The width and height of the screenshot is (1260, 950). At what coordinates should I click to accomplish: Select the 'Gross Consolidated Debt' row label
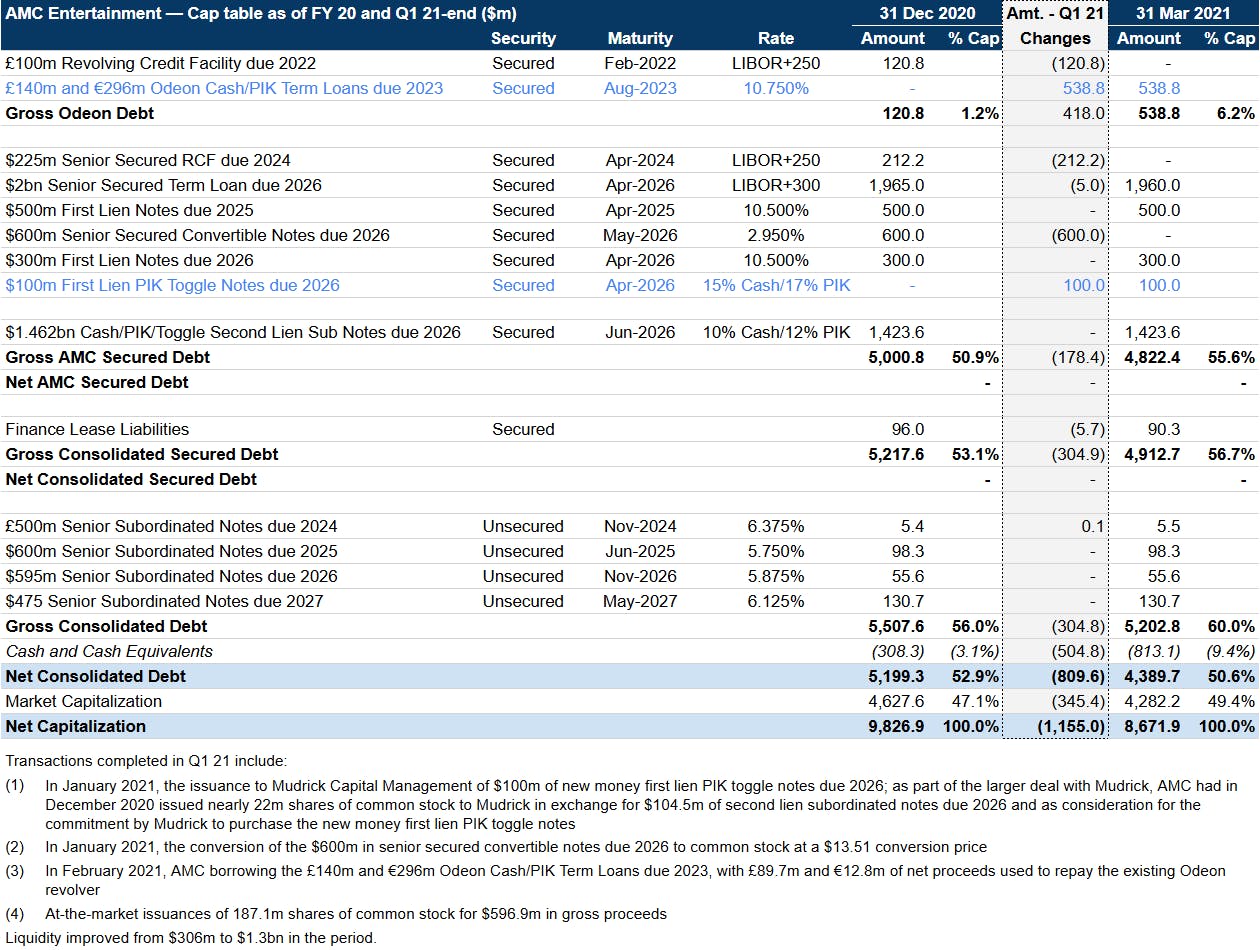(107, 626)
